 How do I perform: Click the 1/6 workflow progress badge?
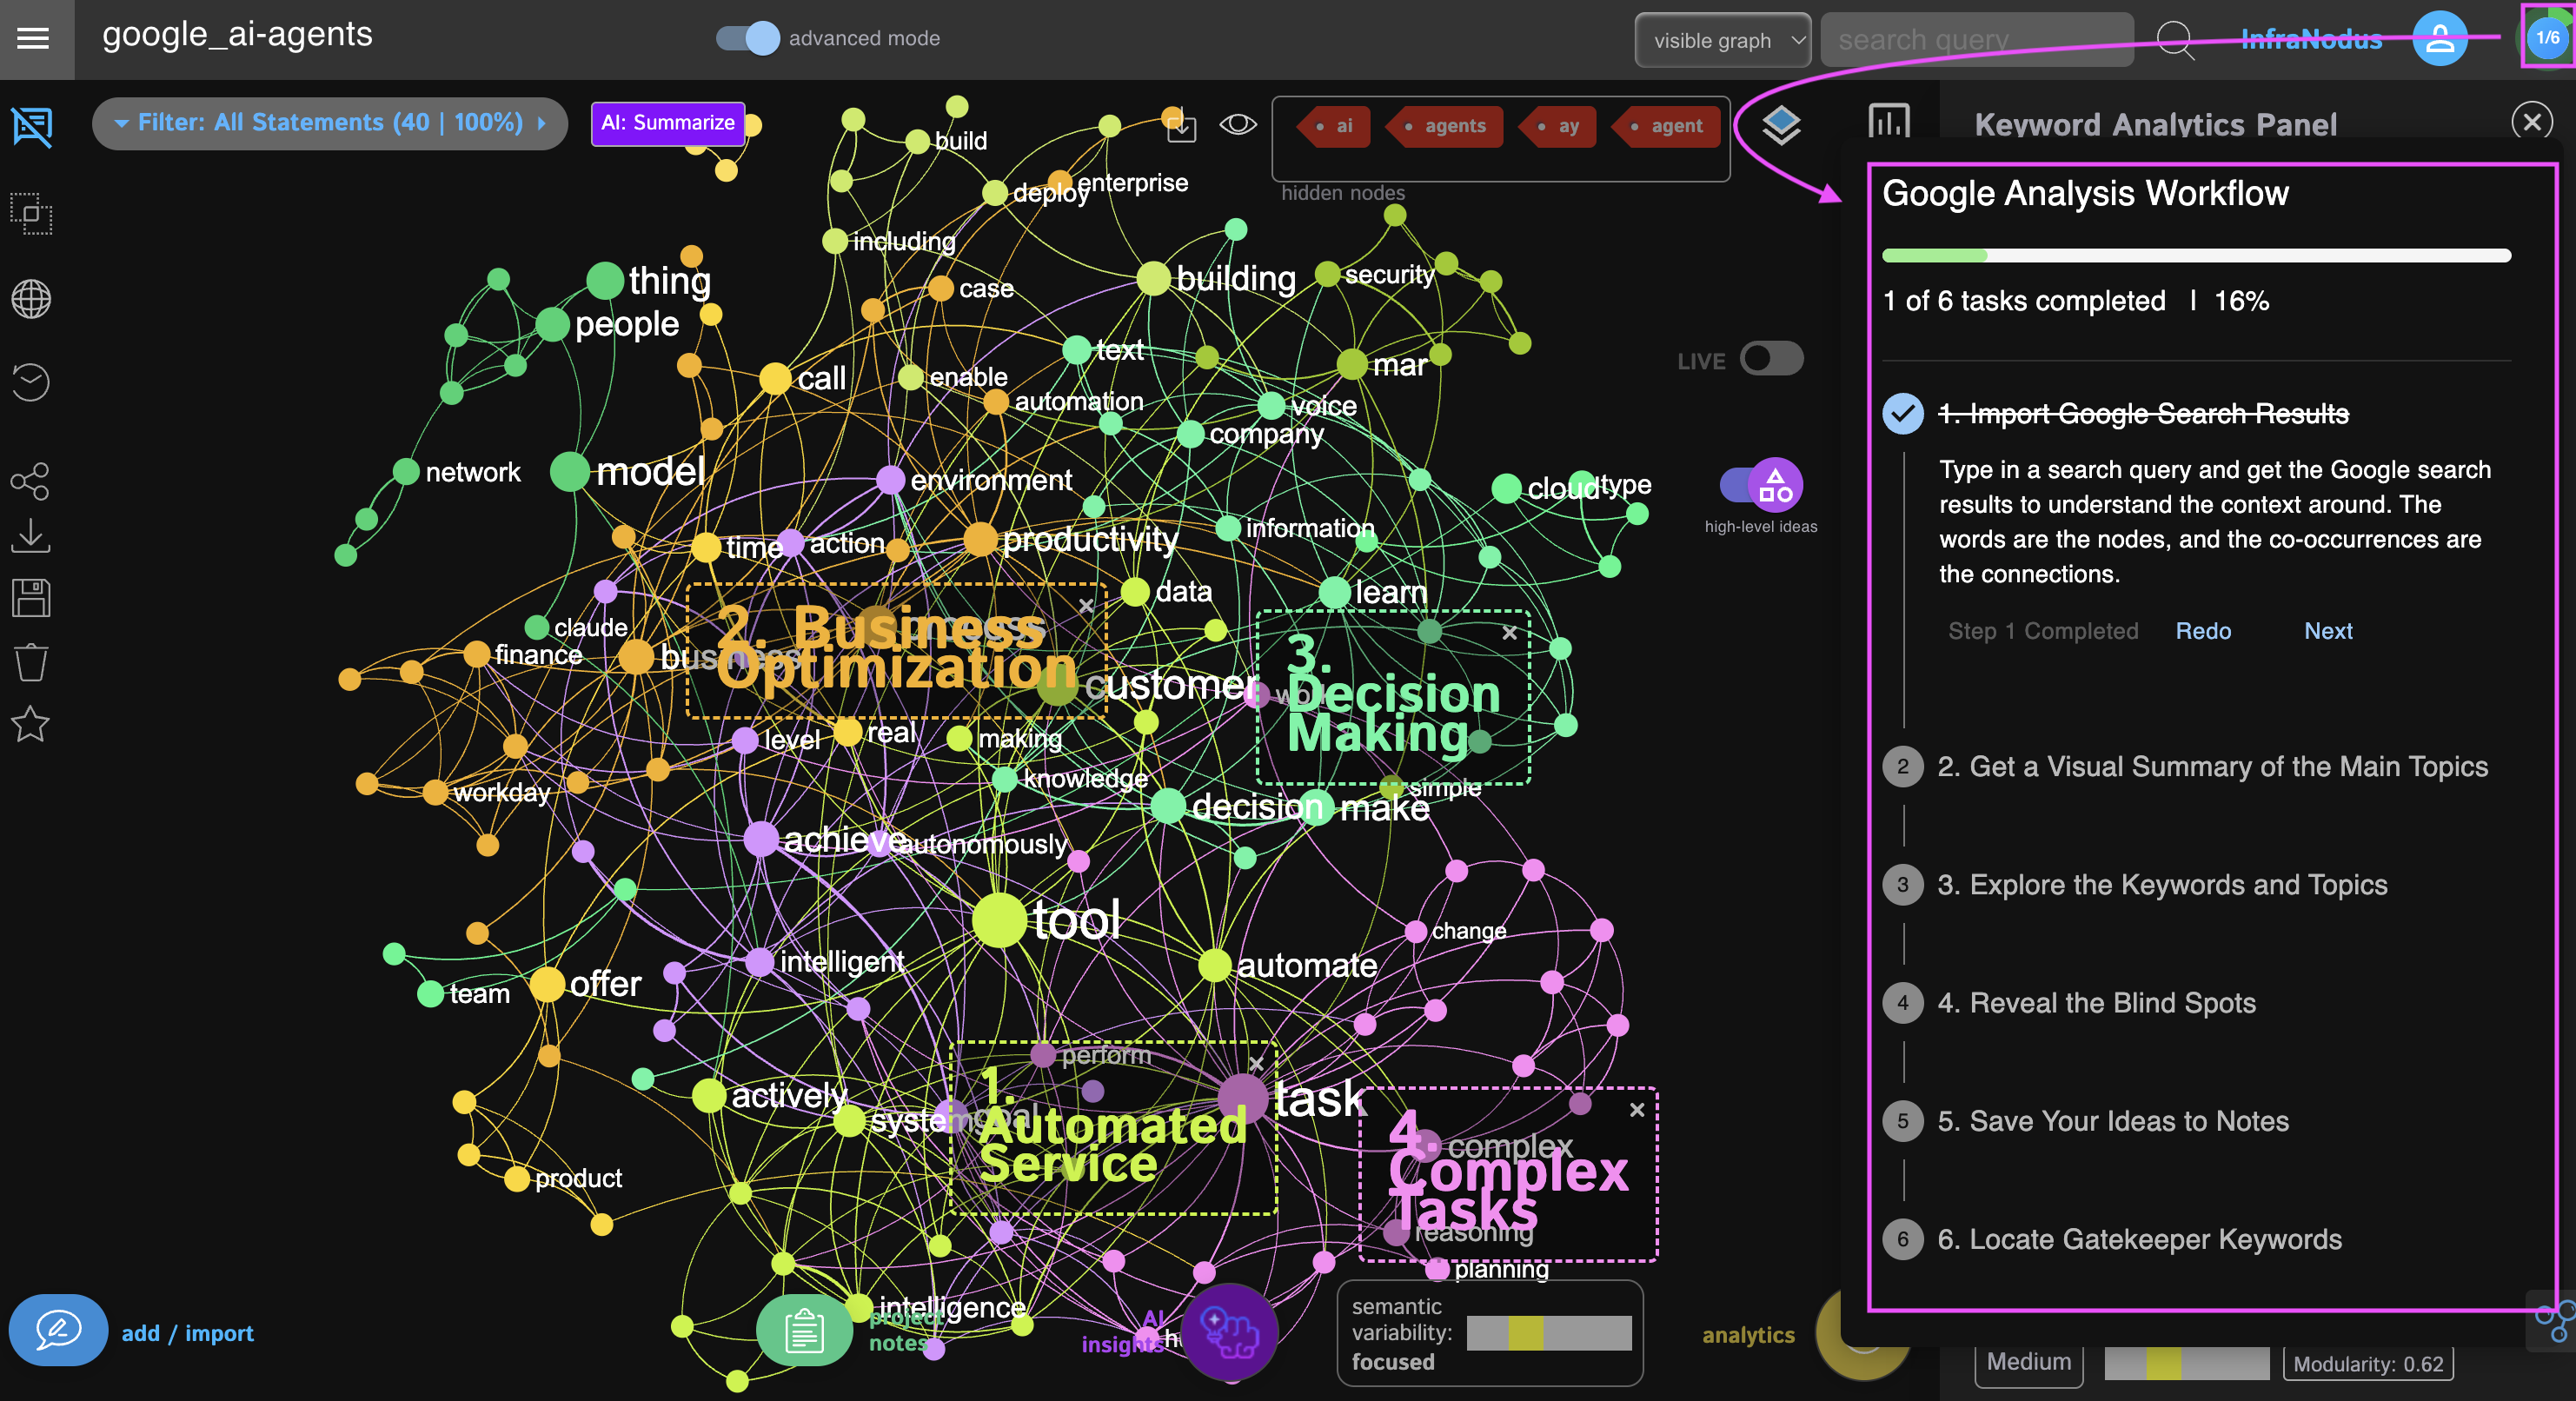tap(2547, 38)
